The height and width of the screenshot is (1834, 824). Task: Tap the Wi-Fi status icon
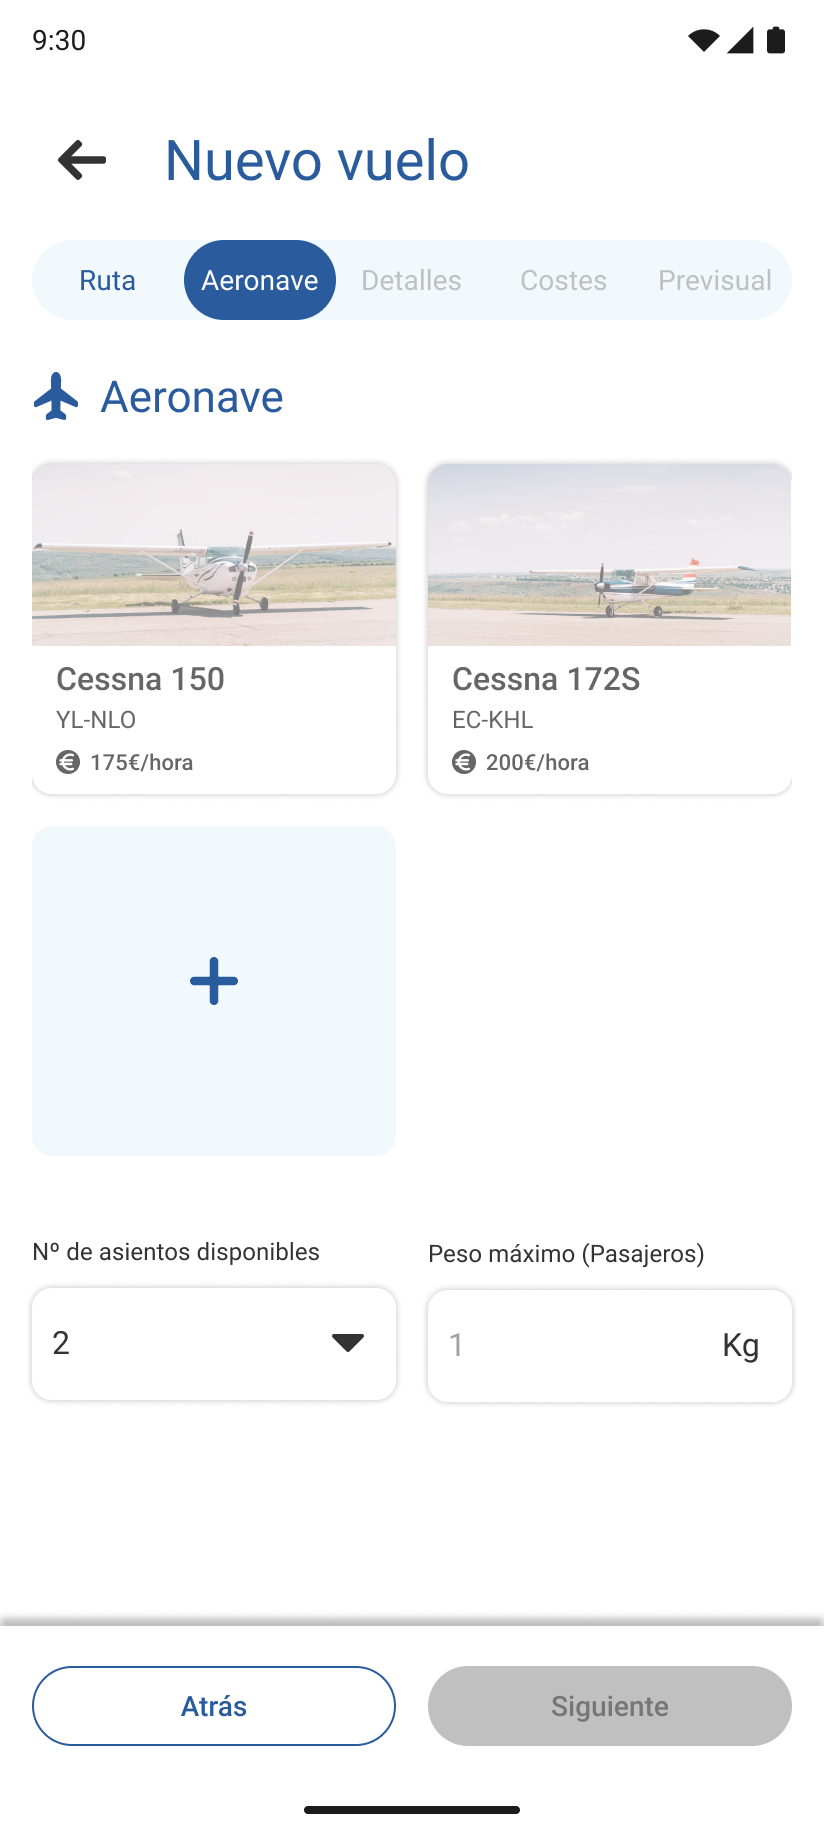pyautogui.click(x=703, y=40)
